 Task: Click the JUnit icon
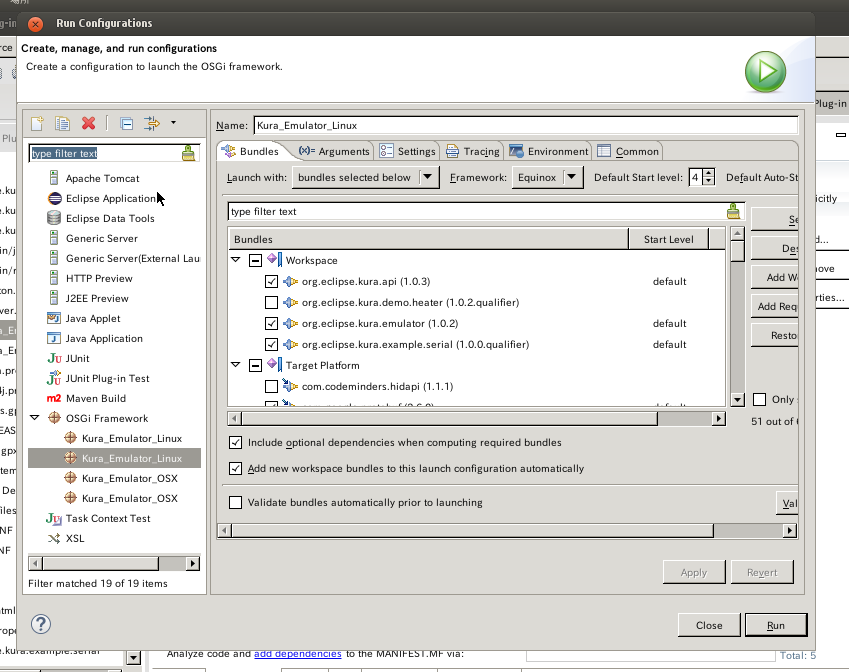click(x=54, y=358)
